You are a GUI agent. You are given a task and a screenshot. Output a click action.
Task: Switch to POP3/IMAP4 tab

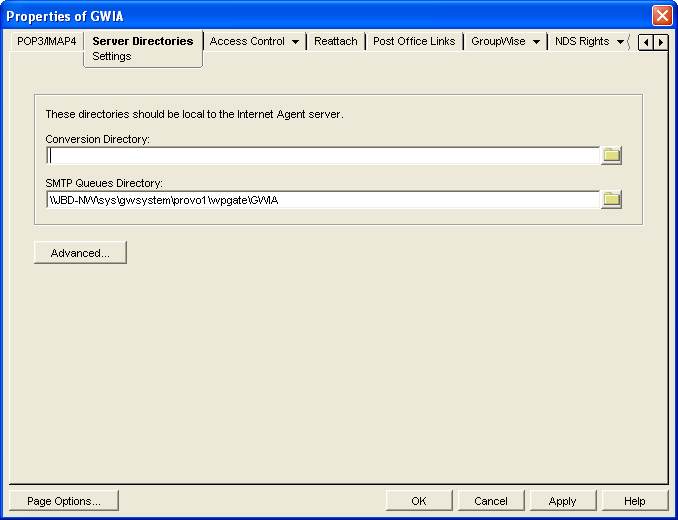(x=47, y=41)
